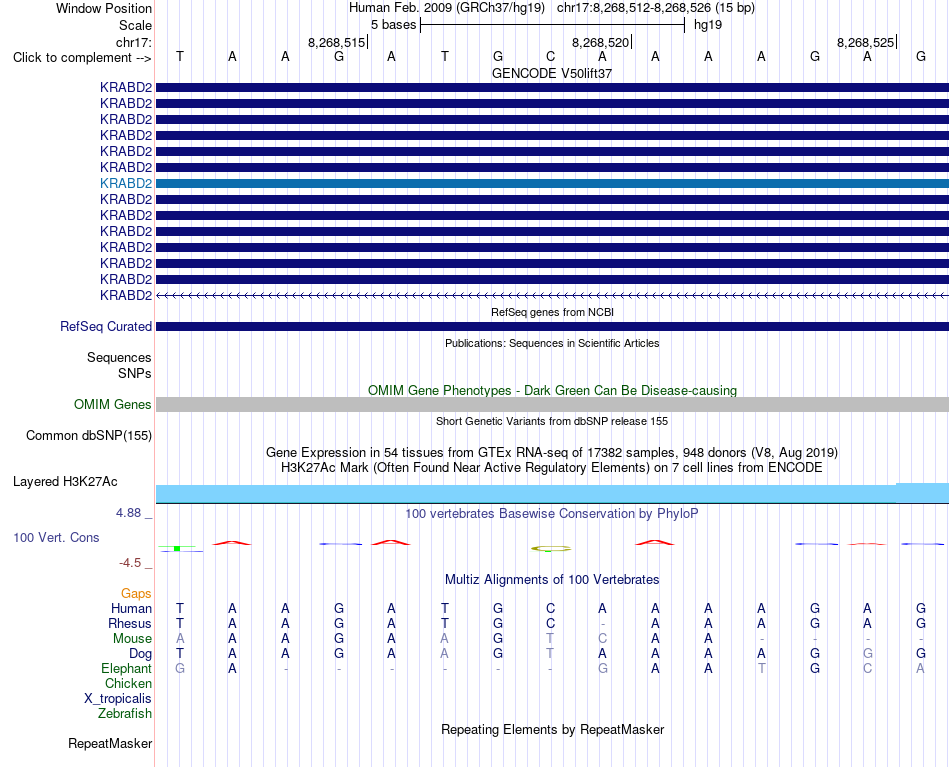Click the Layered H3K27Ac label

tap(65, 482)
